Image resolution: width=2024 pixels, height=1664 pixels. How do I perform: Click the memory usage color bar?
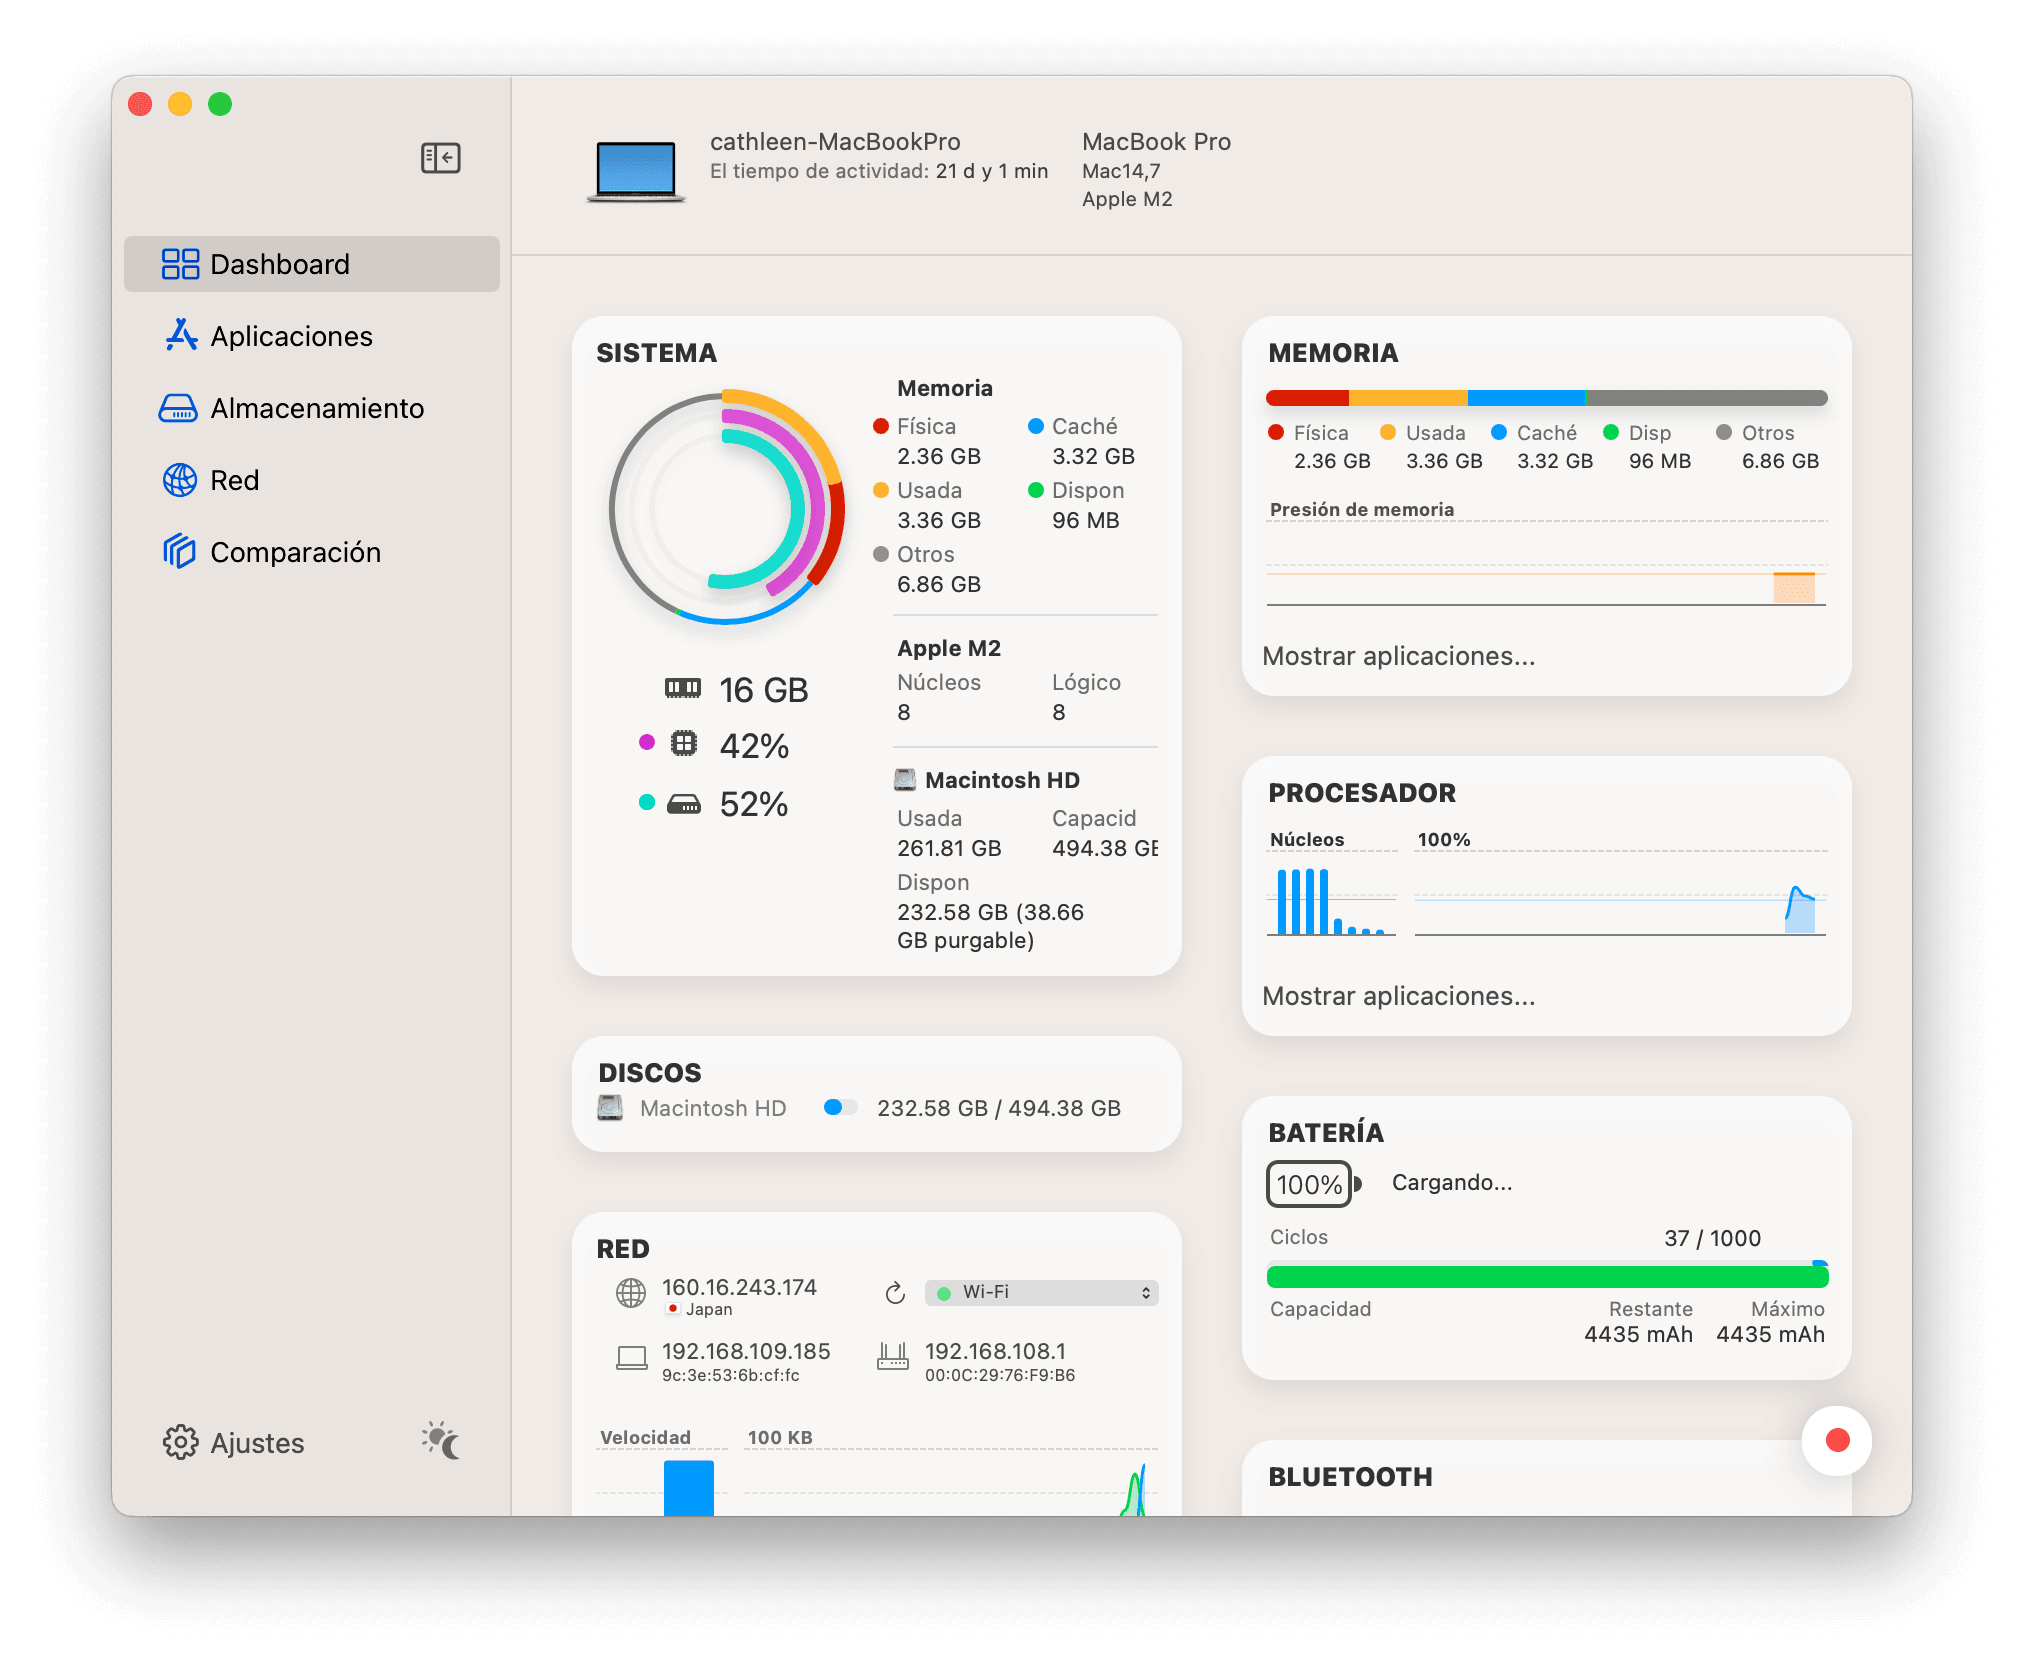pyautogui.click(x=1546, y=398)
